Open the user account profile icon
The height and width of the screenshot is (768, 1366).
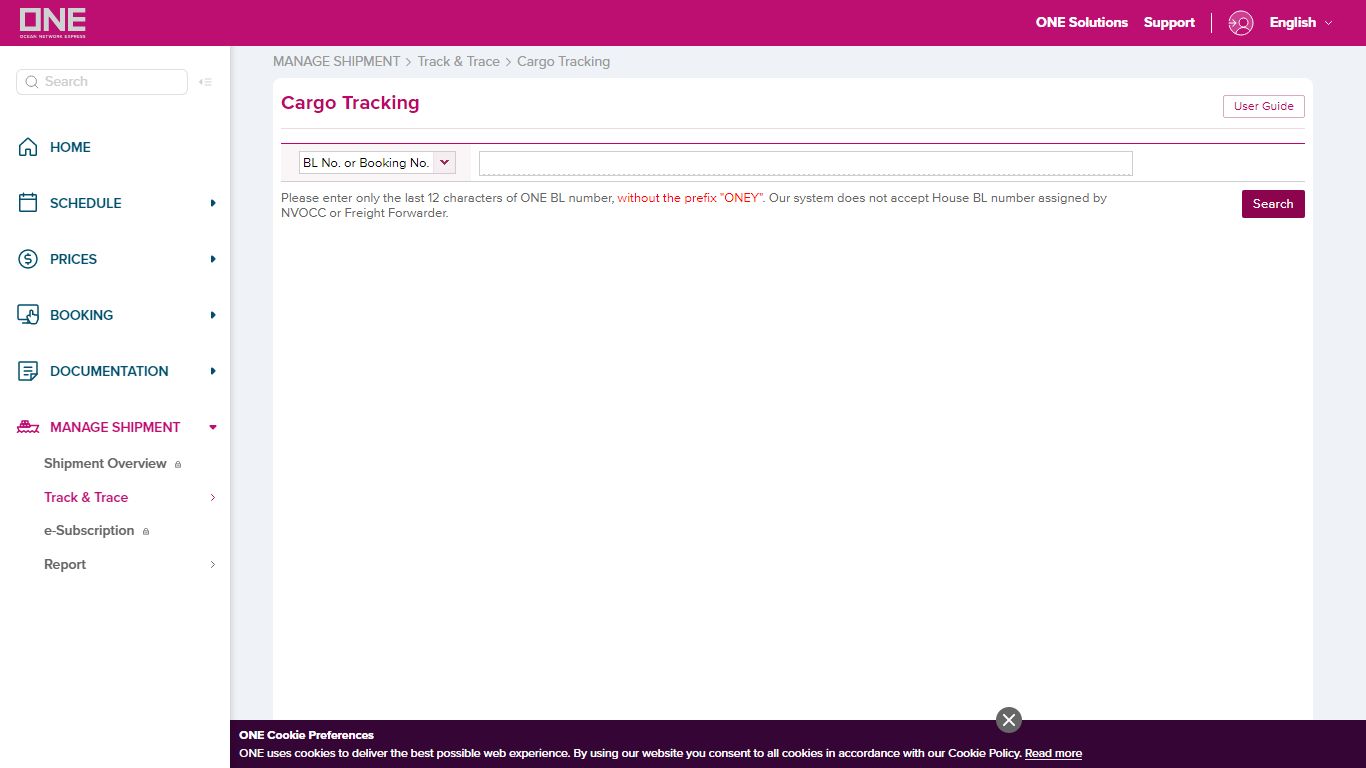tap(1241, 23)
